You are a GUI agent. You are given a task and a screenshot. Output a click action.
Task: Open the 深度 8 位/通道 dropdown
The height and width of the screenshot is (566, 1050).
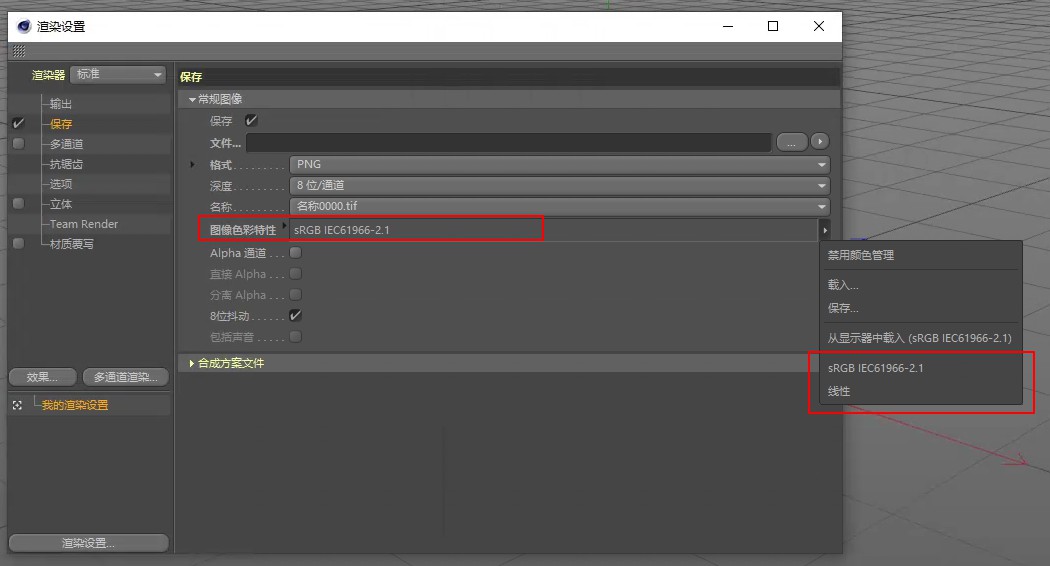560,185
